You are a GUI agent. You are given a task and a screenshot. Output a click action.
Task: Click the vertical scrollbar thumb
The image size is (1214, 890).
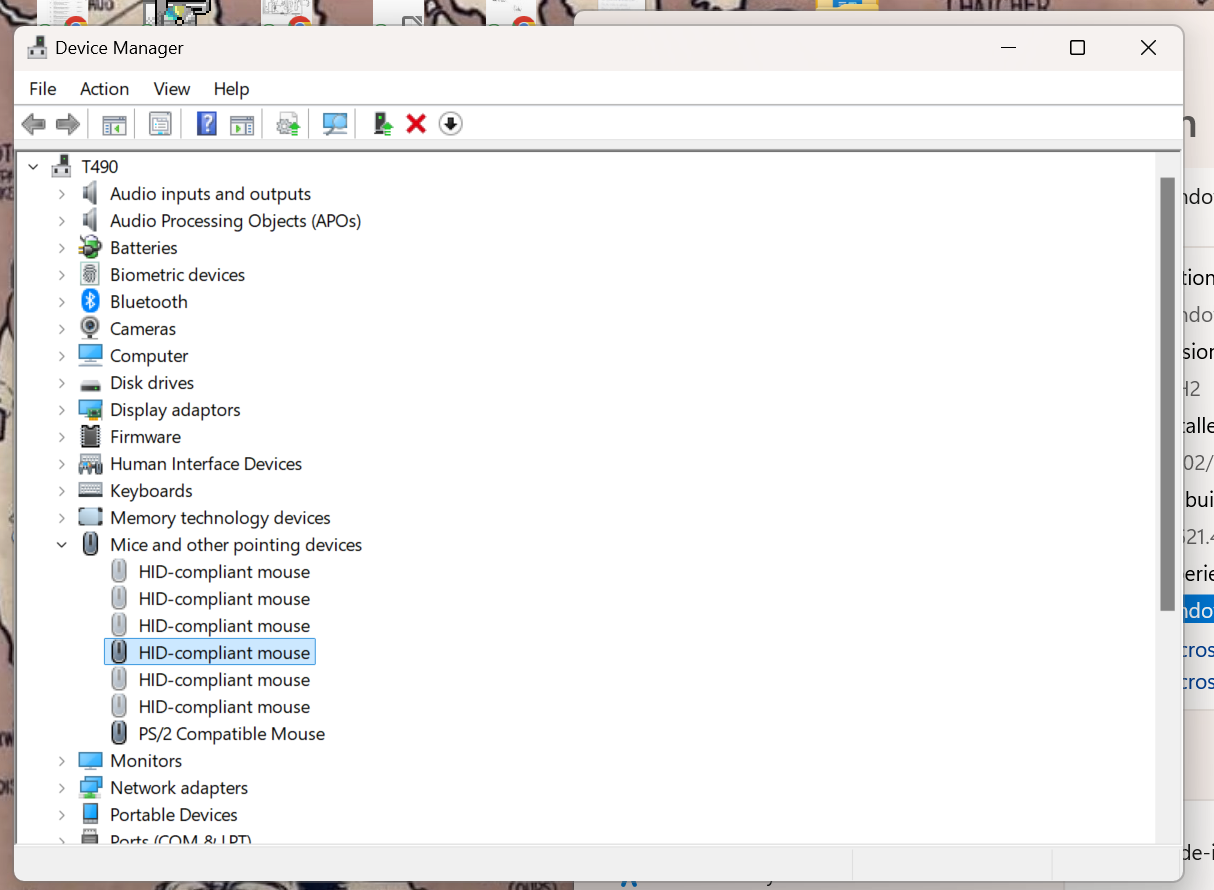click(1167, 394)
